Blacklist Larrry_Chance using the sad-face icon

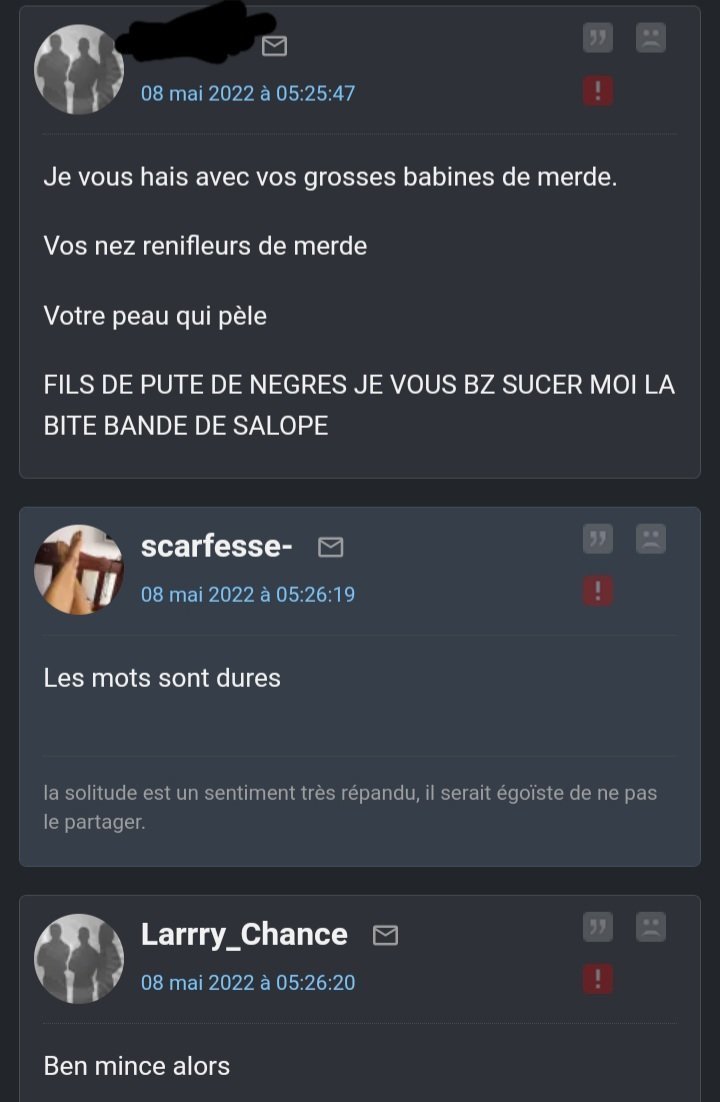point(651,927)
